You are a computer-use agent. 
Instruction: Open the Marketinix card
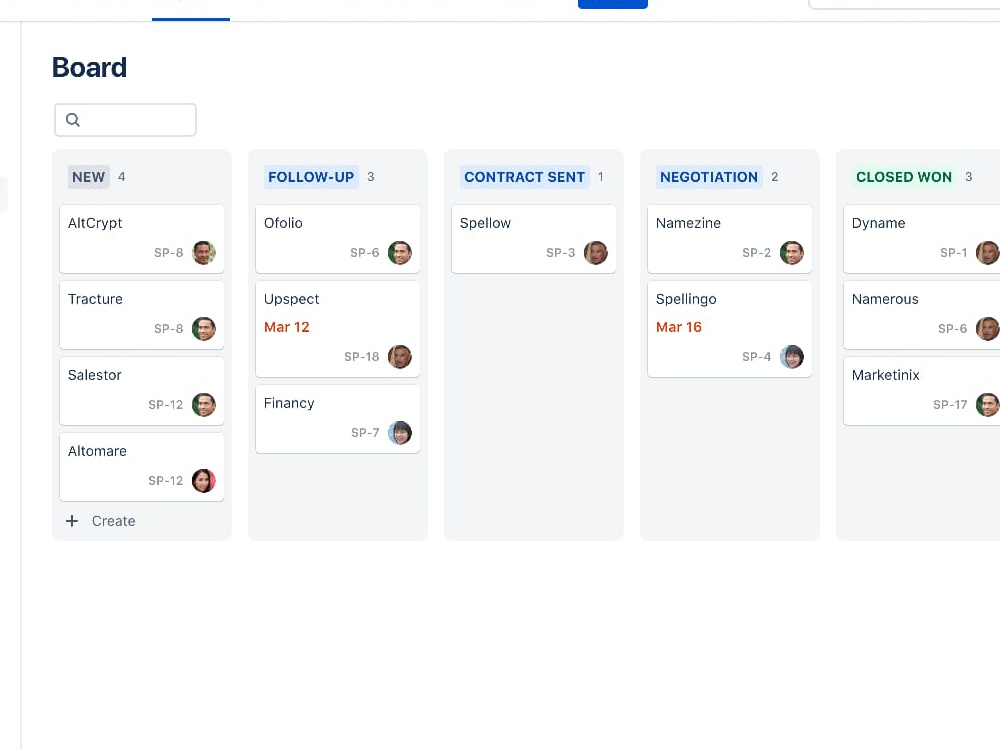click(922, 391)
